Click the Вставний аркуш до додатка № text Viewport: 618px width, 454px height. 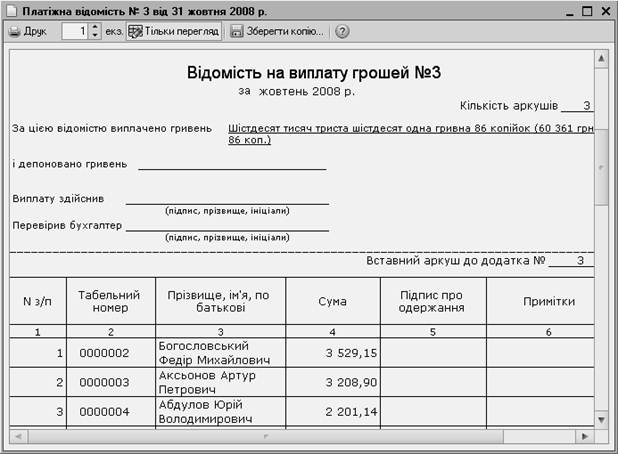click(456, 260)
